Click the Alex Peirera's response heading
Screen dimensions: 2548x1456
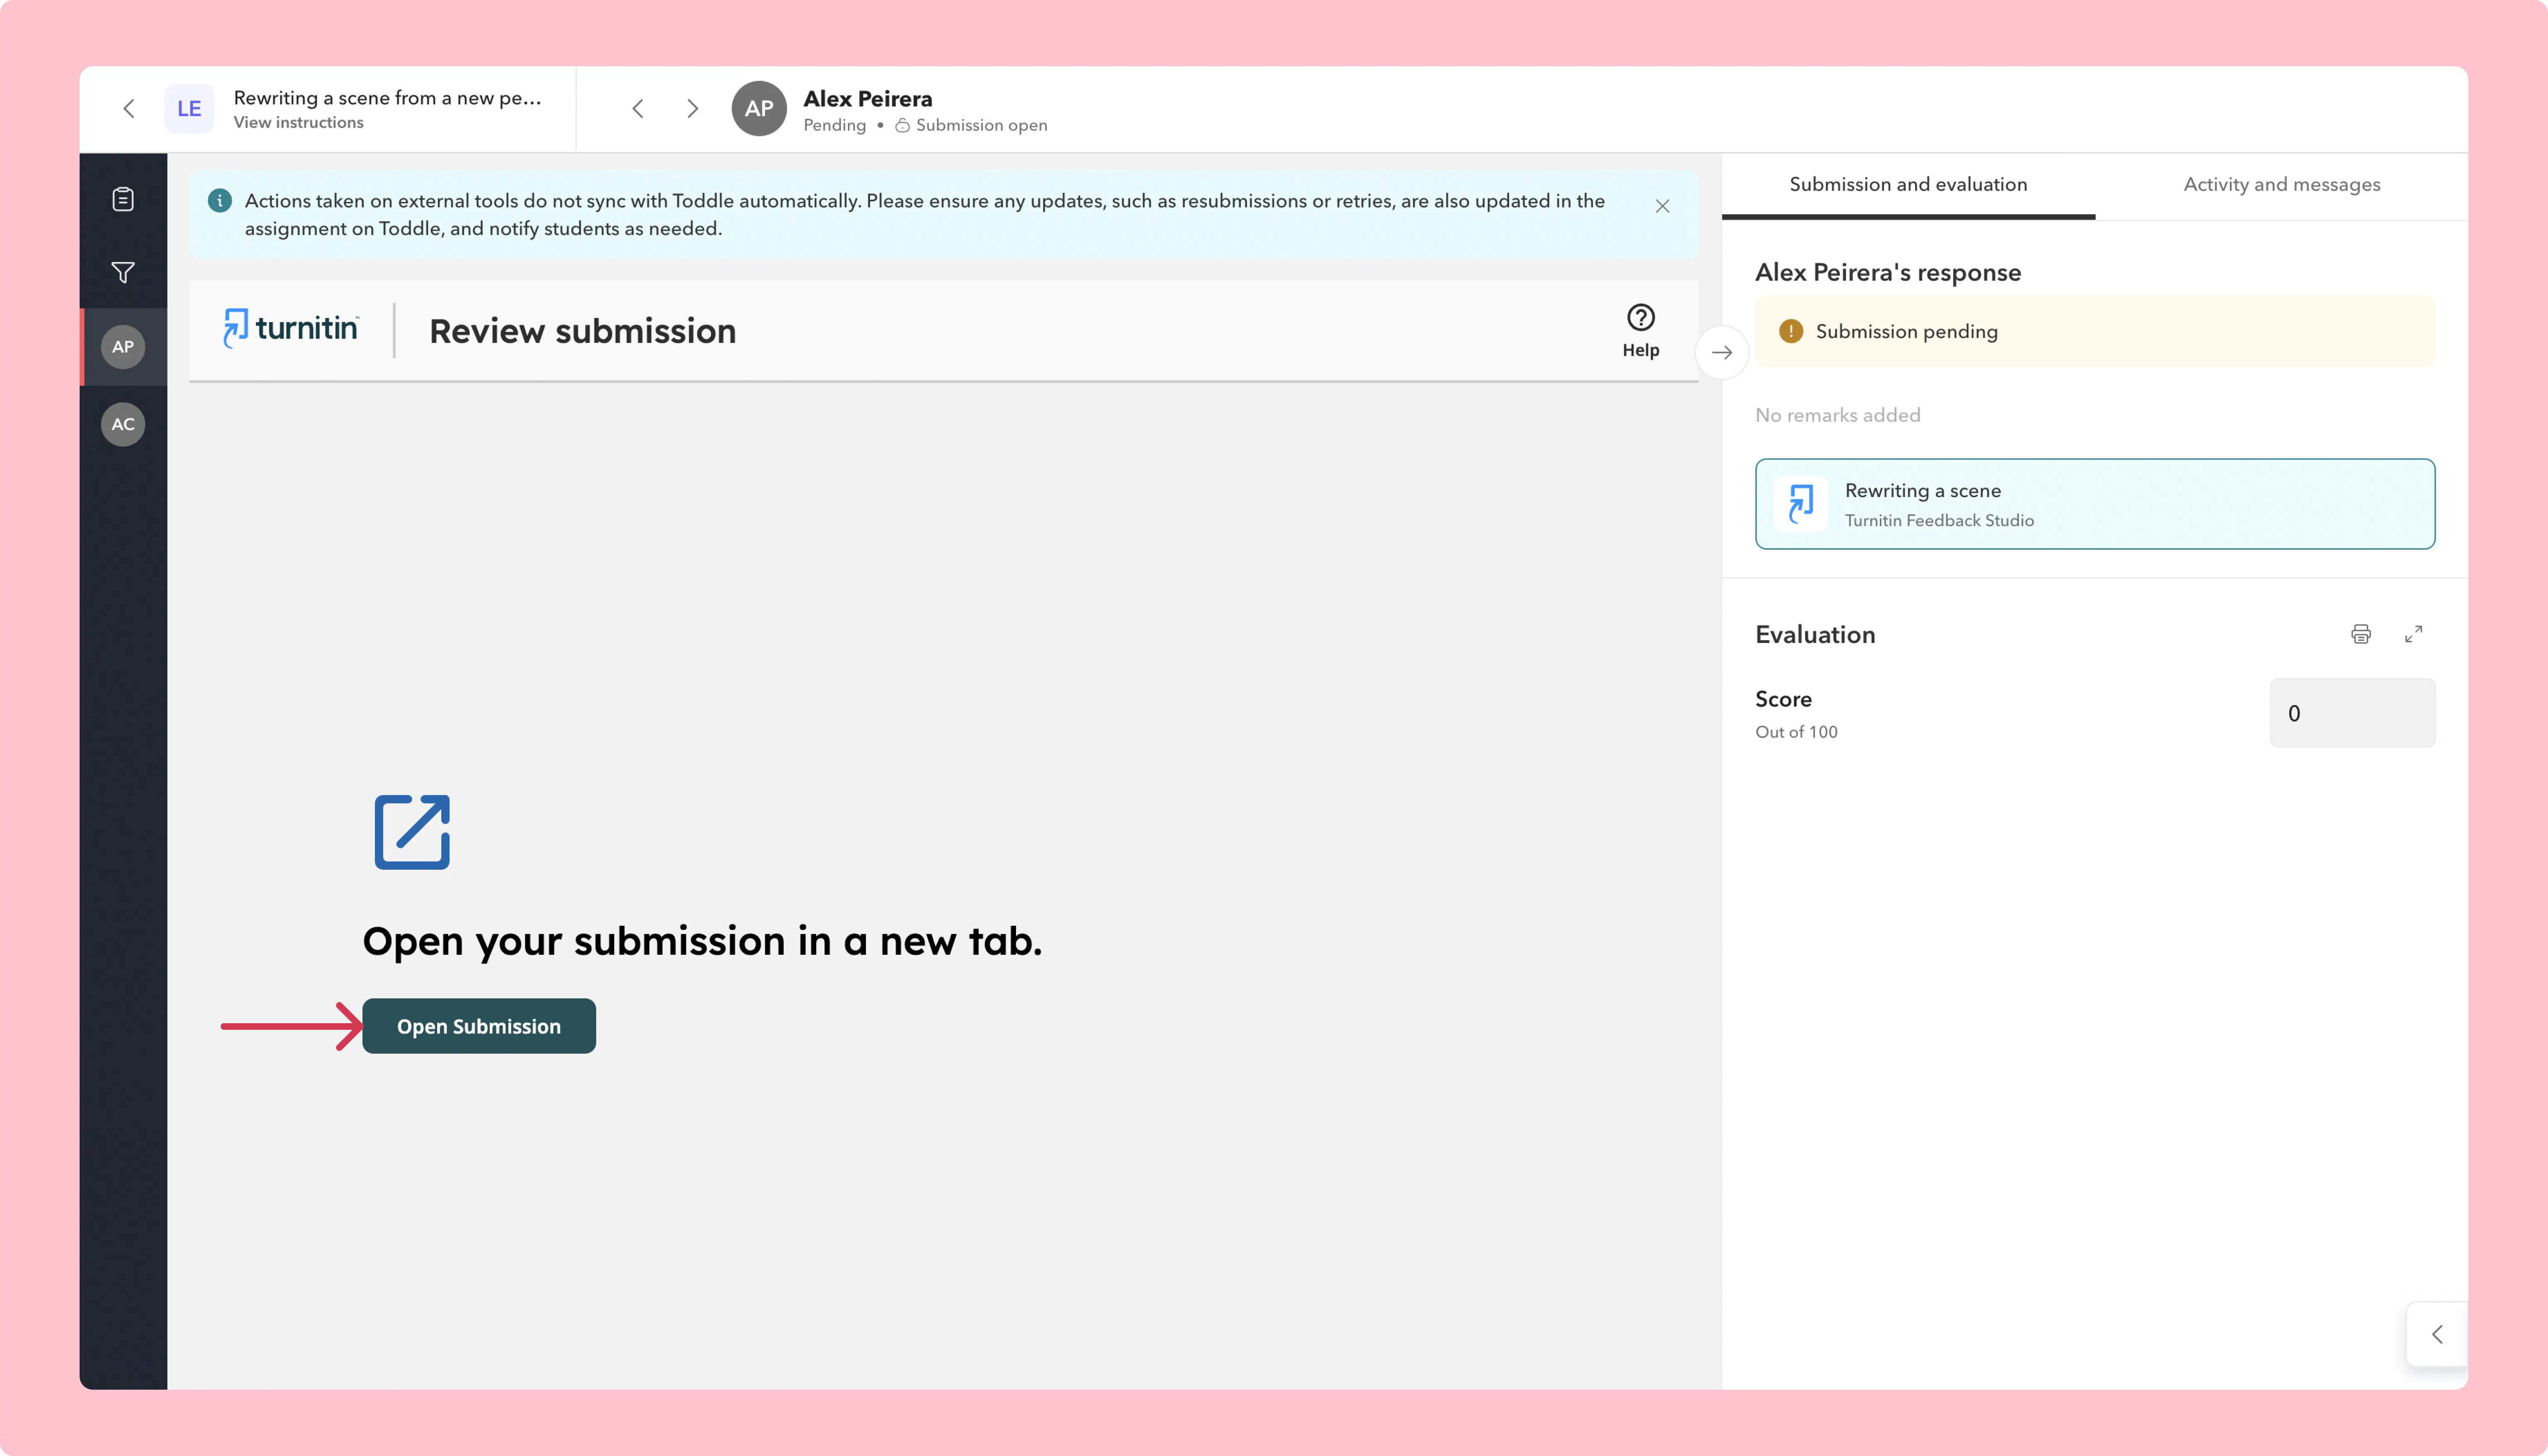coord(1888,273)
